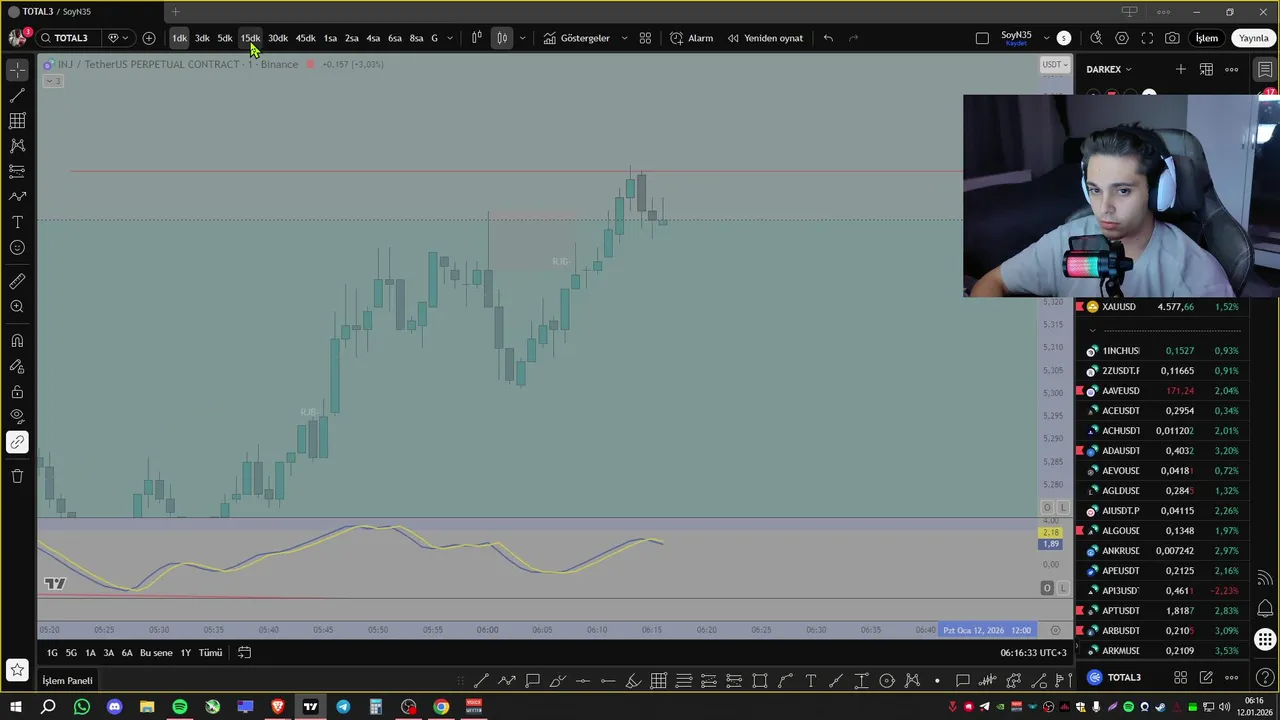Viewport: 1280px width, 720px height.
Task: Add a compare symbol with plus icon
Action: click(x=149, y=38)
